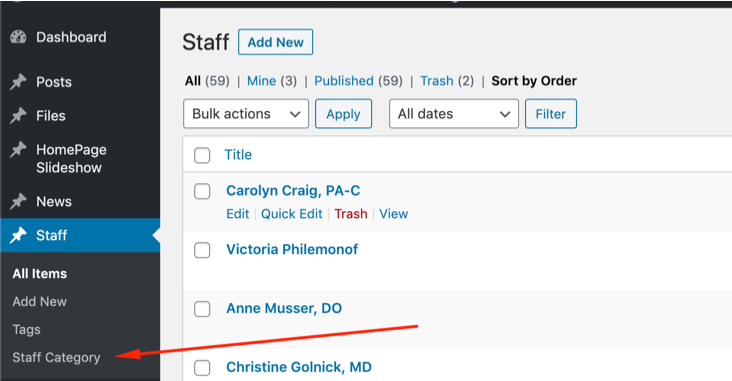Check the box for Carolyn Craig, PA-C
This screenshot has width=732, height=381.
click(202, 191)
